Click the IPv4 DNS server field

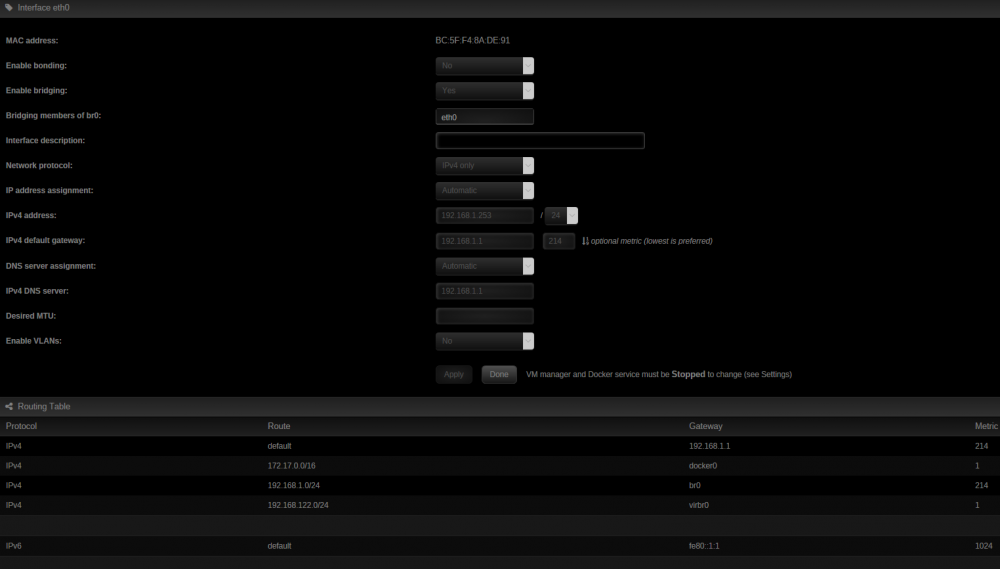(x=485, y=291)
